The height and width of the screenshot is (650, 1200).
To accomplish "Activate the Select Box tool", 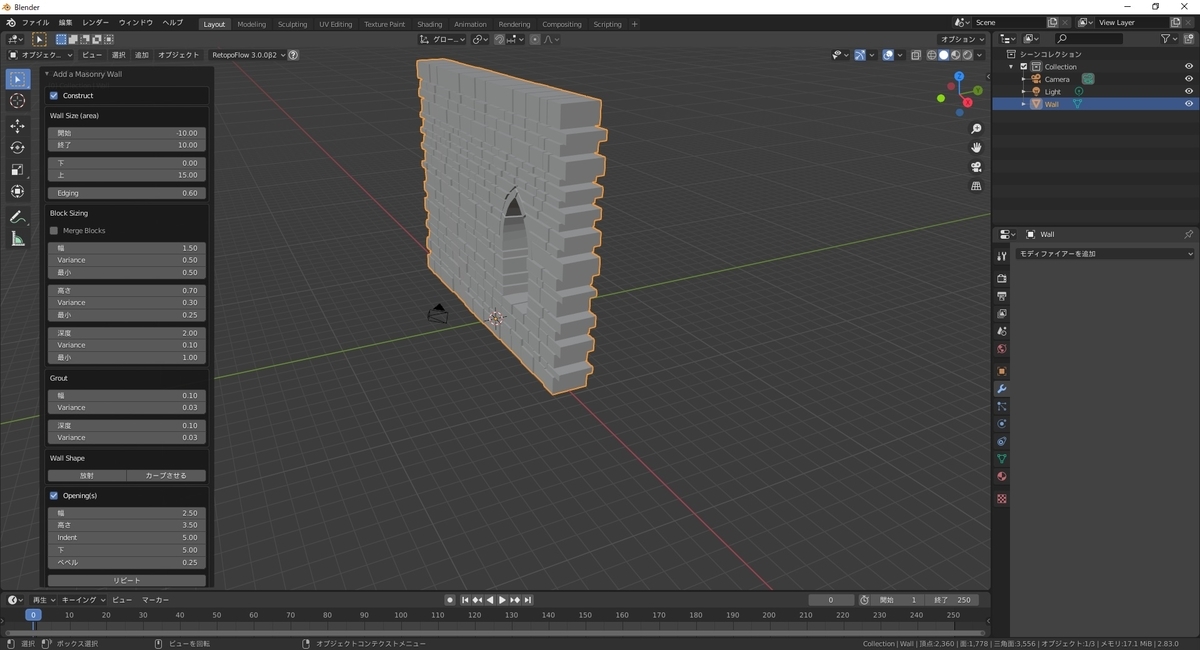I will pyautogui.click(x=17, y=79).
